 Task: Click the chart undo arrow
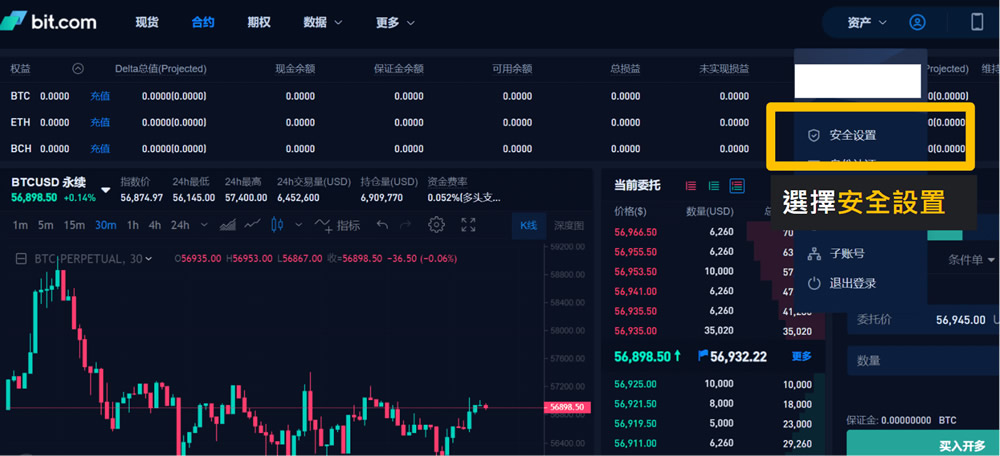coord(382,225)
